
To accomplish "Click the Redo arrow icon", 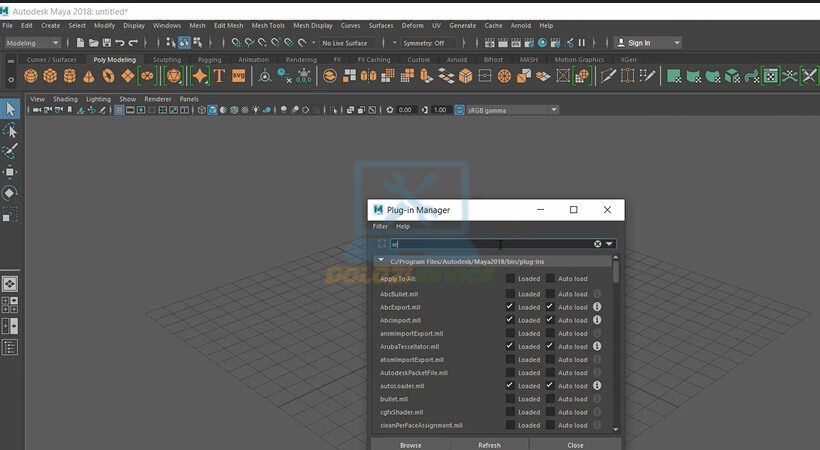I will (133, 43).
